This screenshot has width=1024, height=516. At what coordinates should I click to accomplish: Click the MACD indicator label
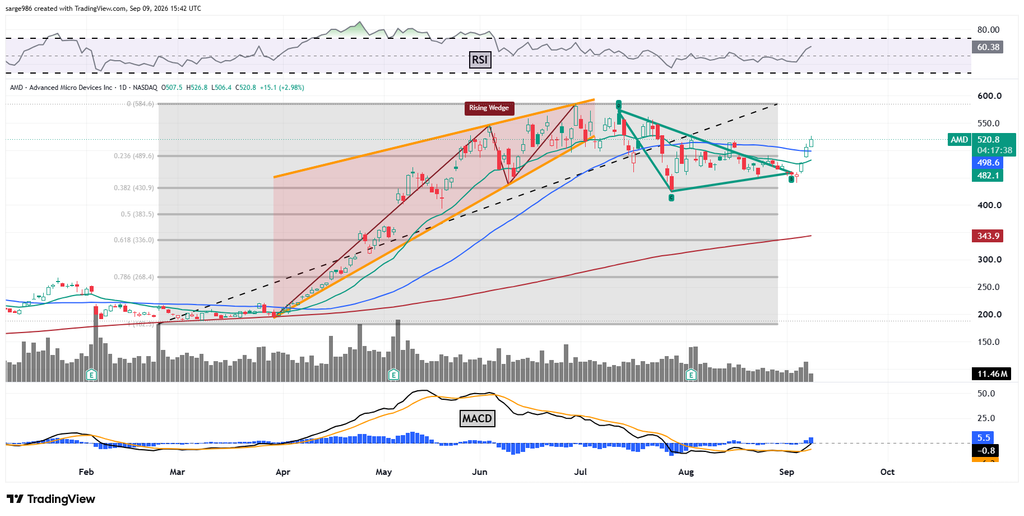pyautogui.click(x=477, y=419)
